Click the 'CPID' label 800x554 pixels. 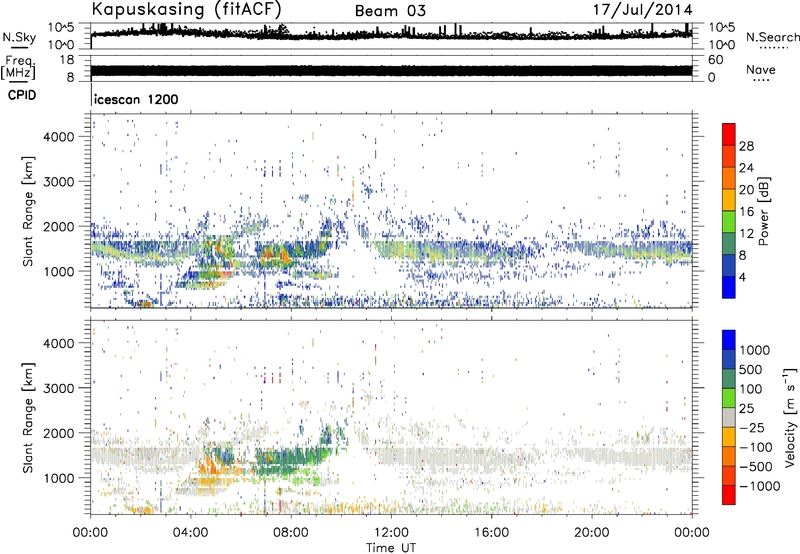(22, 95)
